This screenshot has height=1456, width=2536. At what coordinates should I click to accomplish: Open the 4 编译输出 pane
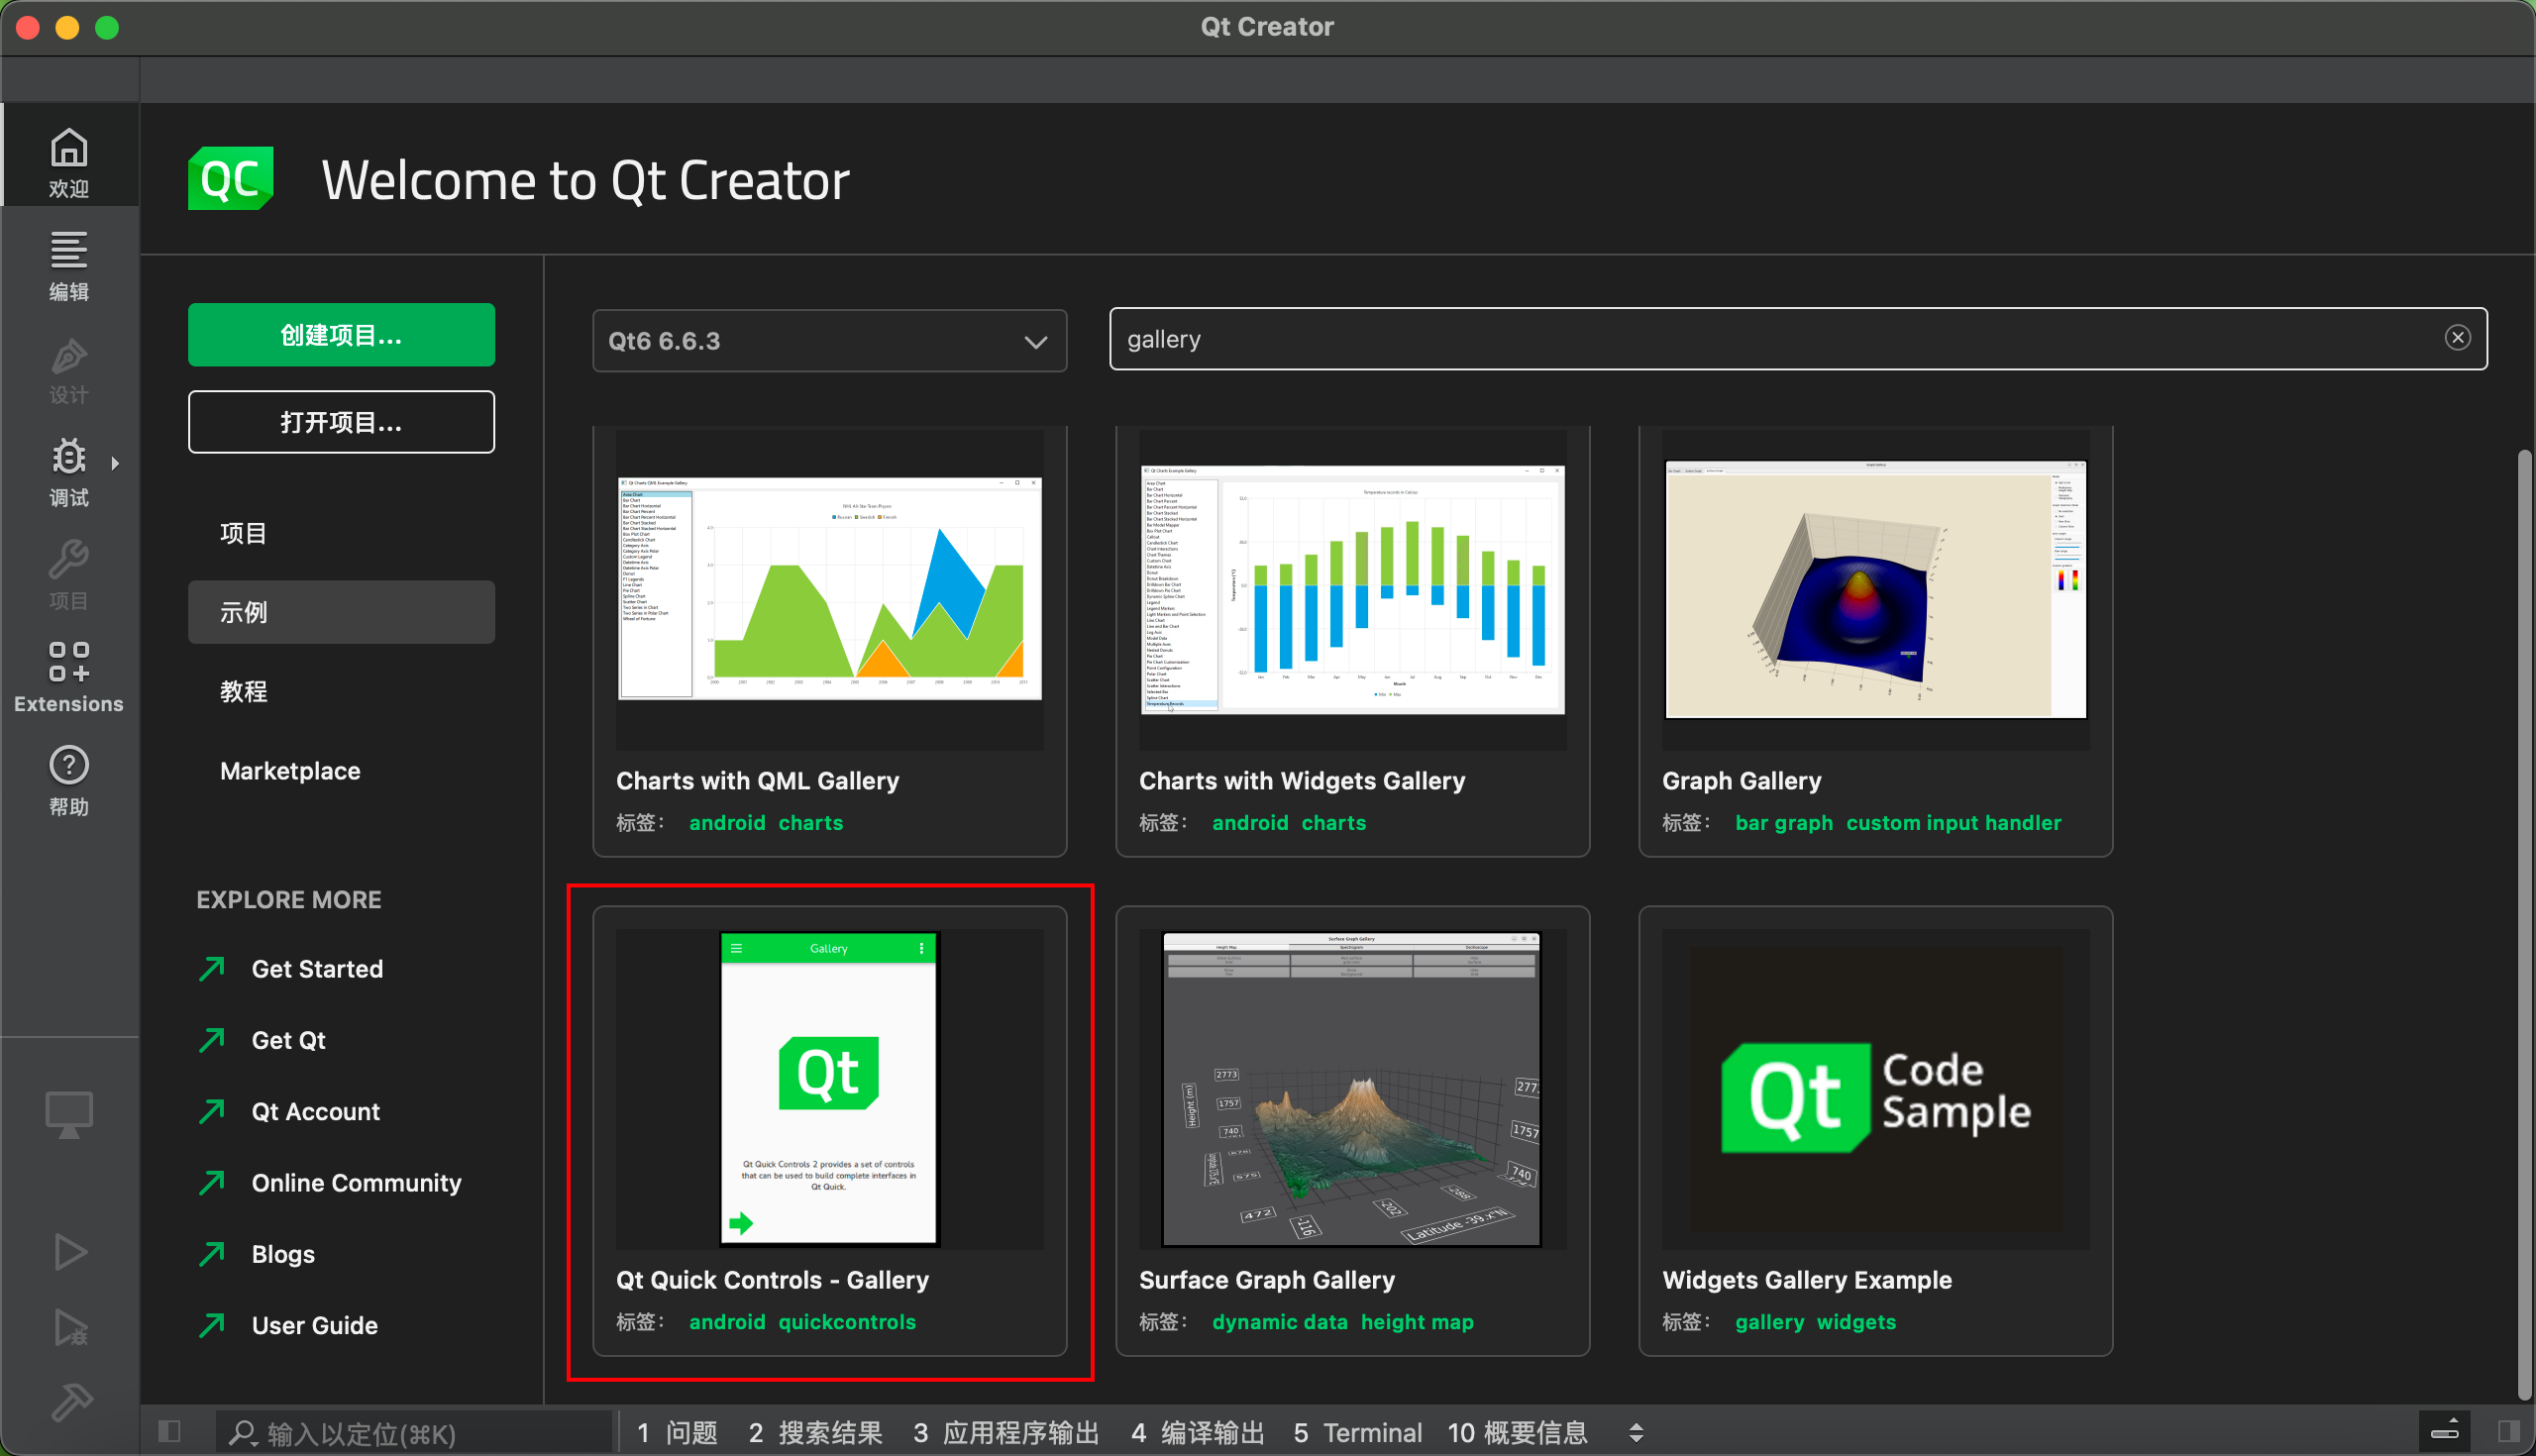(1197, 1432)
